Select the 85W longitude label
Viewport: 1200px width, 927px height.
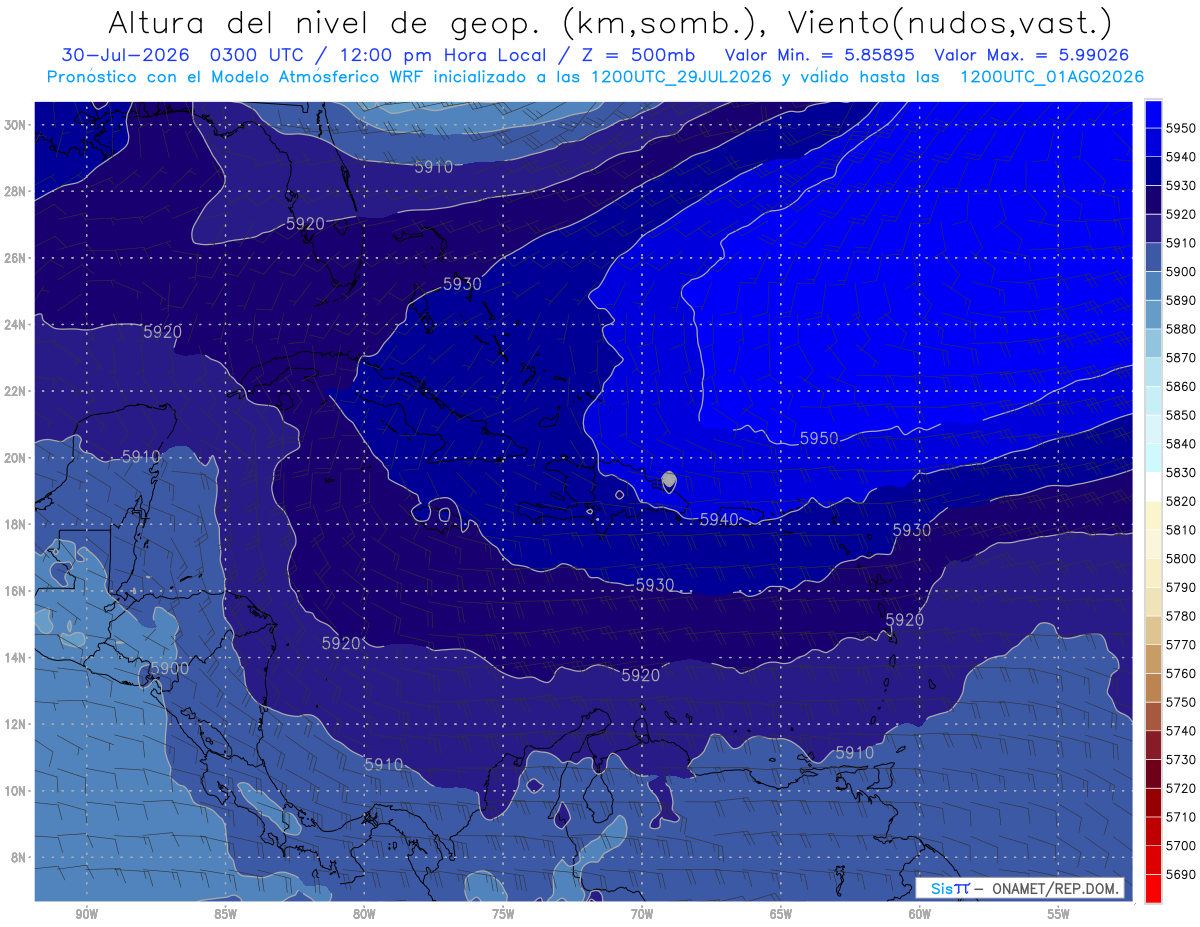click(225, 914)
